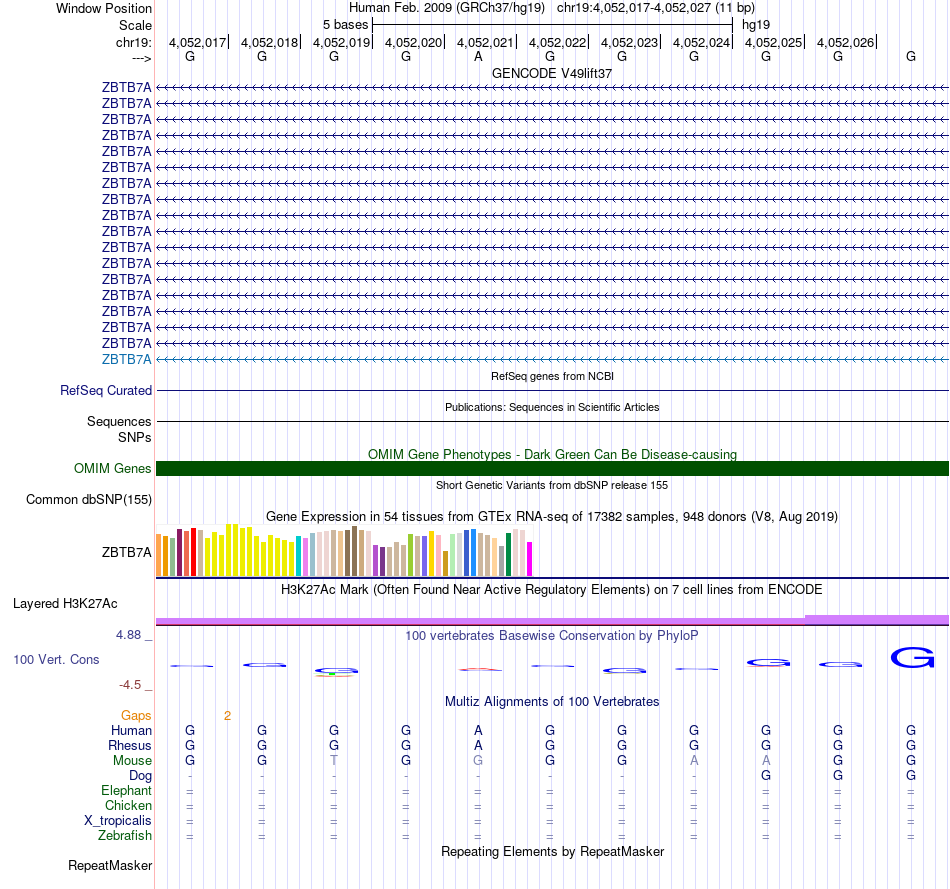The image size is (950, 889).
Task: Click the dark green bar in GTEx chart
Action: [508, 554]
